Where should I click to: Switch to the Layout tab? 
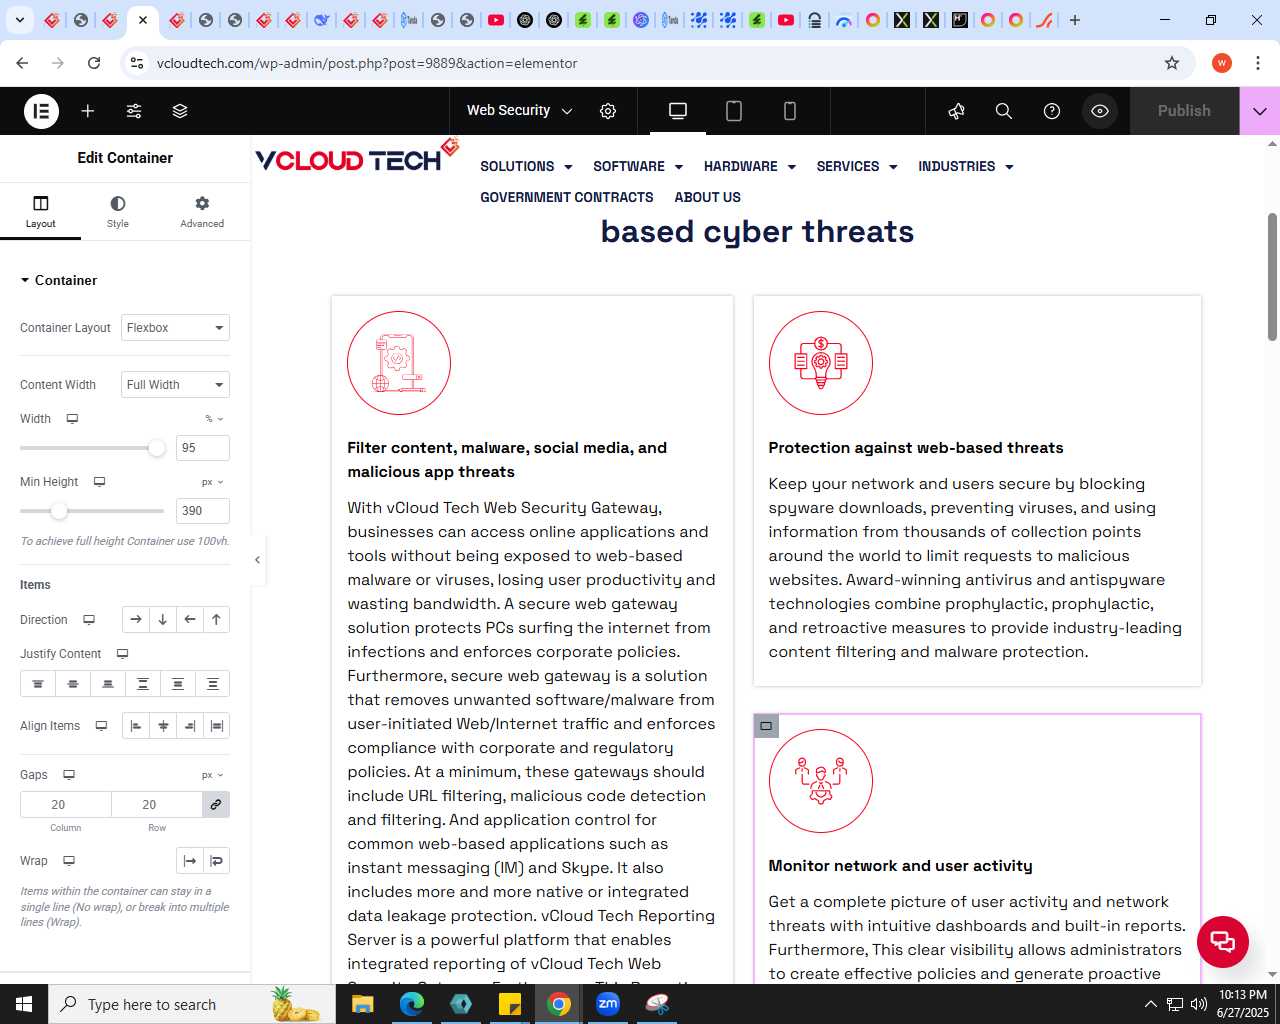point(41,211)
